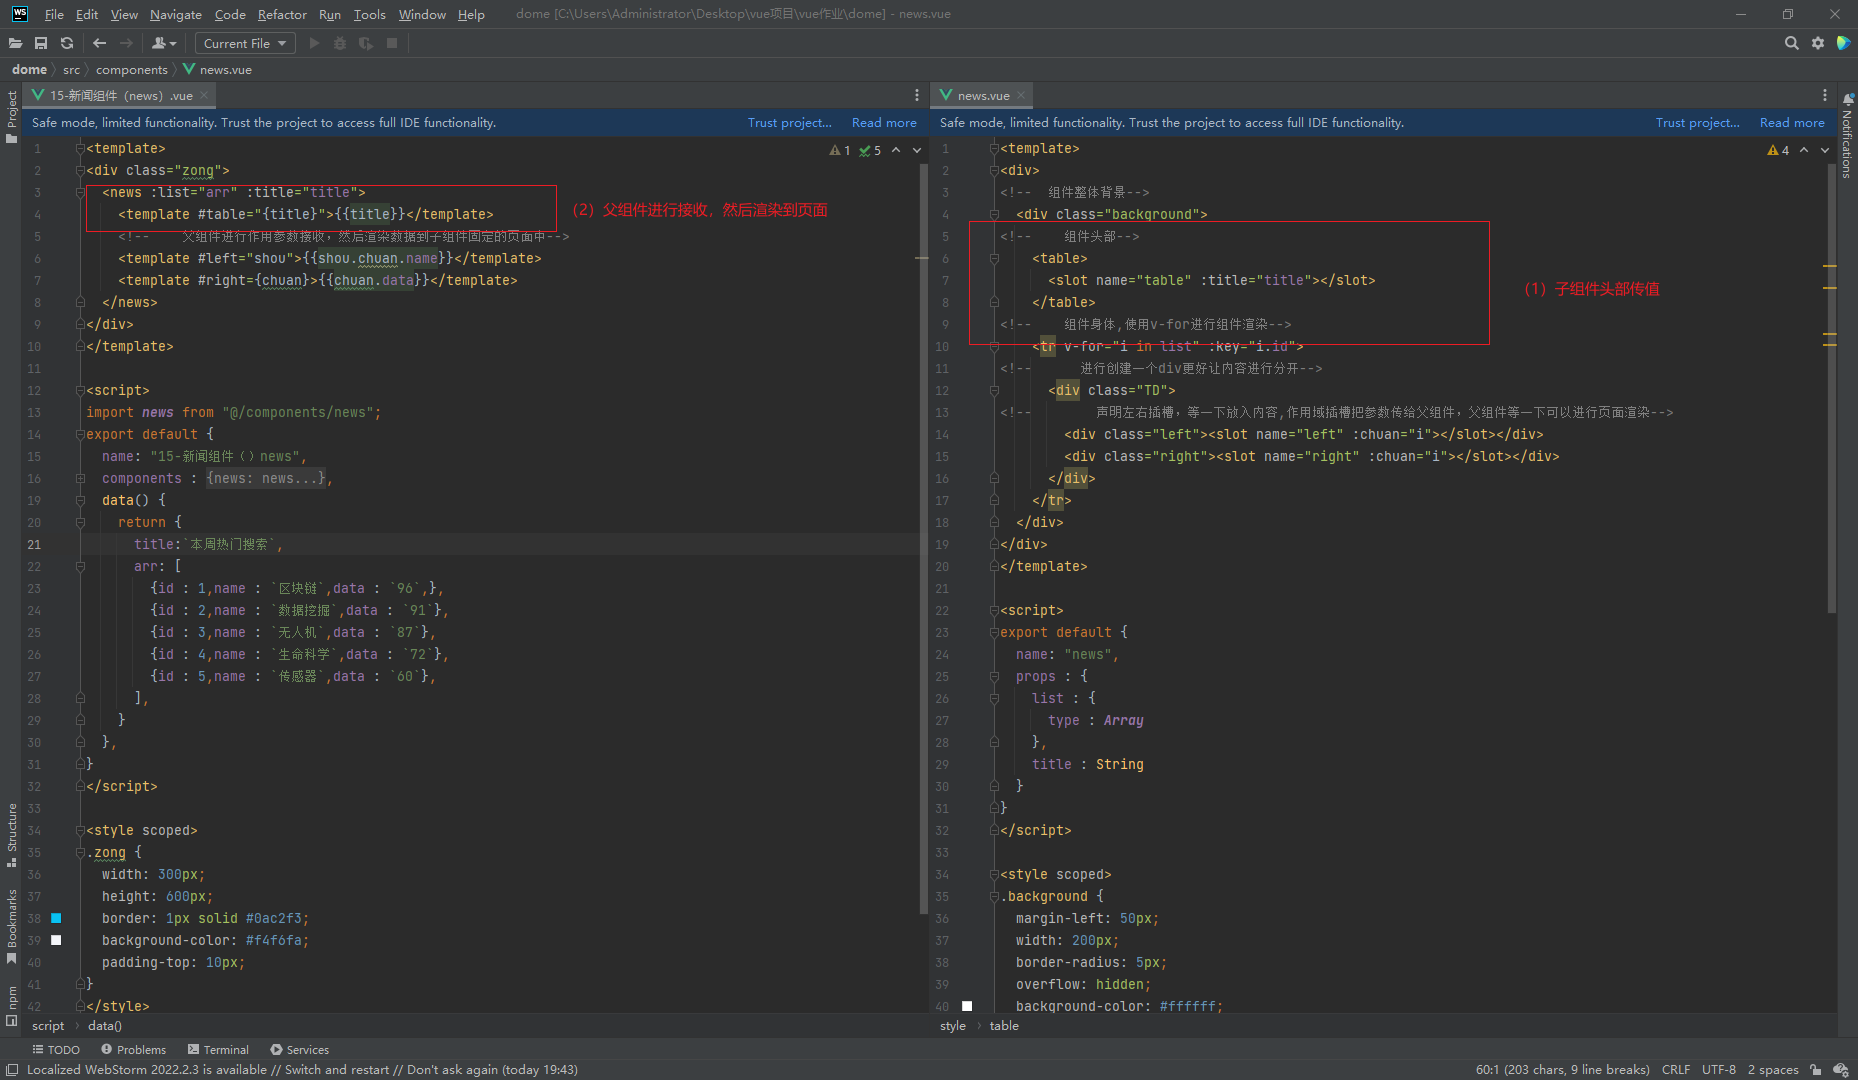This screenshot has width=1858, height=1080.
Task: Click Read more link in right editor
Action: pyautogui.click(x=1791, y=122)
